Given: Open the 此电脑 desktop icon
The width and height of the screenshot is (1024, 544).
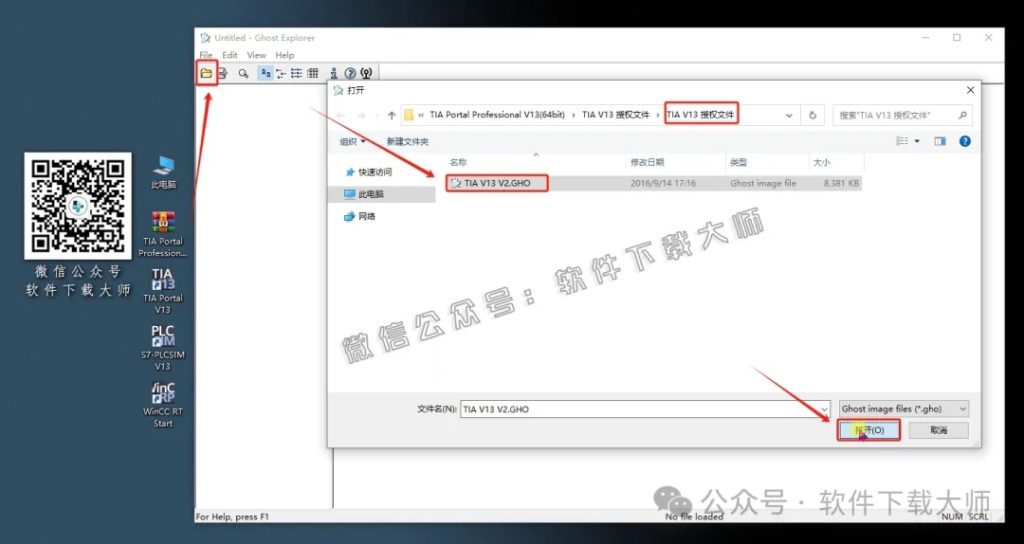Looking at the screenshot, I should pyautogui.click(x=163, y=173).
